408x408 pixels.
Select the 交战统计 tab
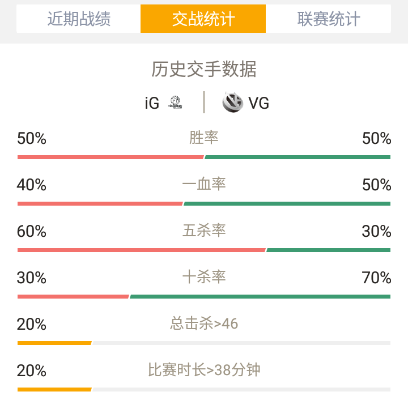pos(203,19)
